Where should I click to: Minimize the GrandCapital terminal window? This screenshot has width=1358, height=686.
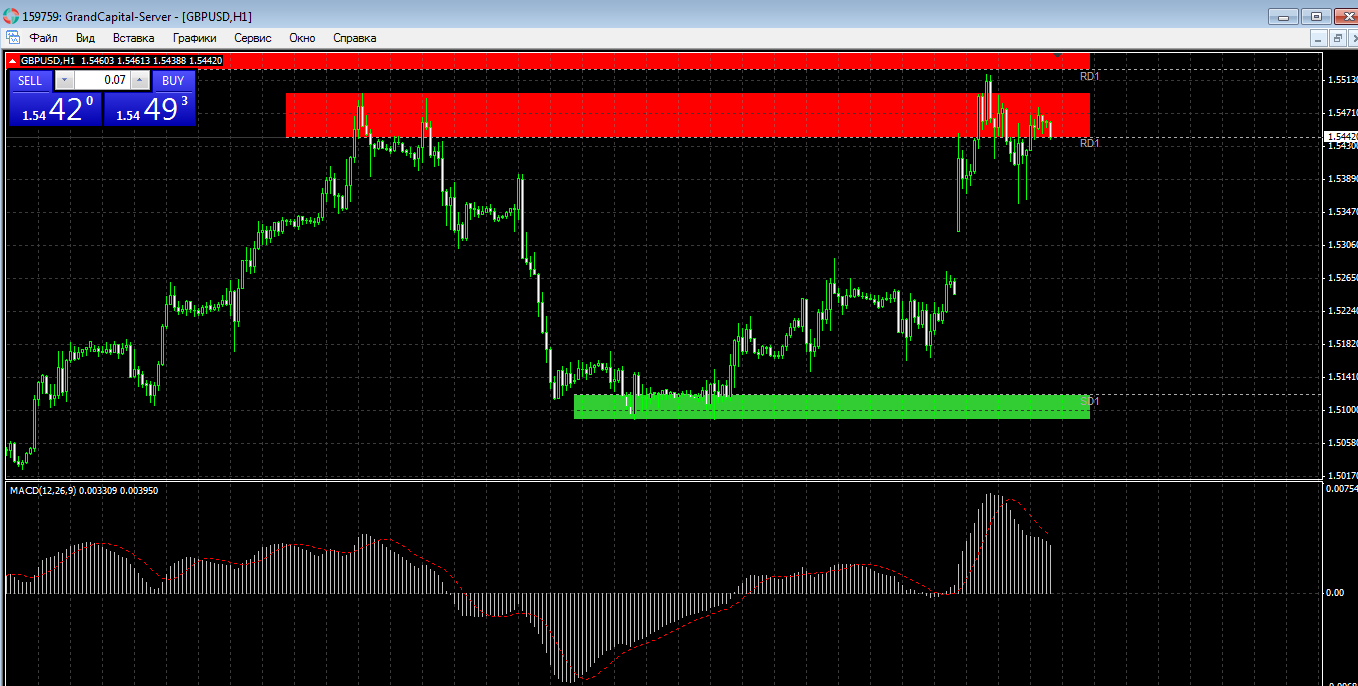(x=1283, y=16)
